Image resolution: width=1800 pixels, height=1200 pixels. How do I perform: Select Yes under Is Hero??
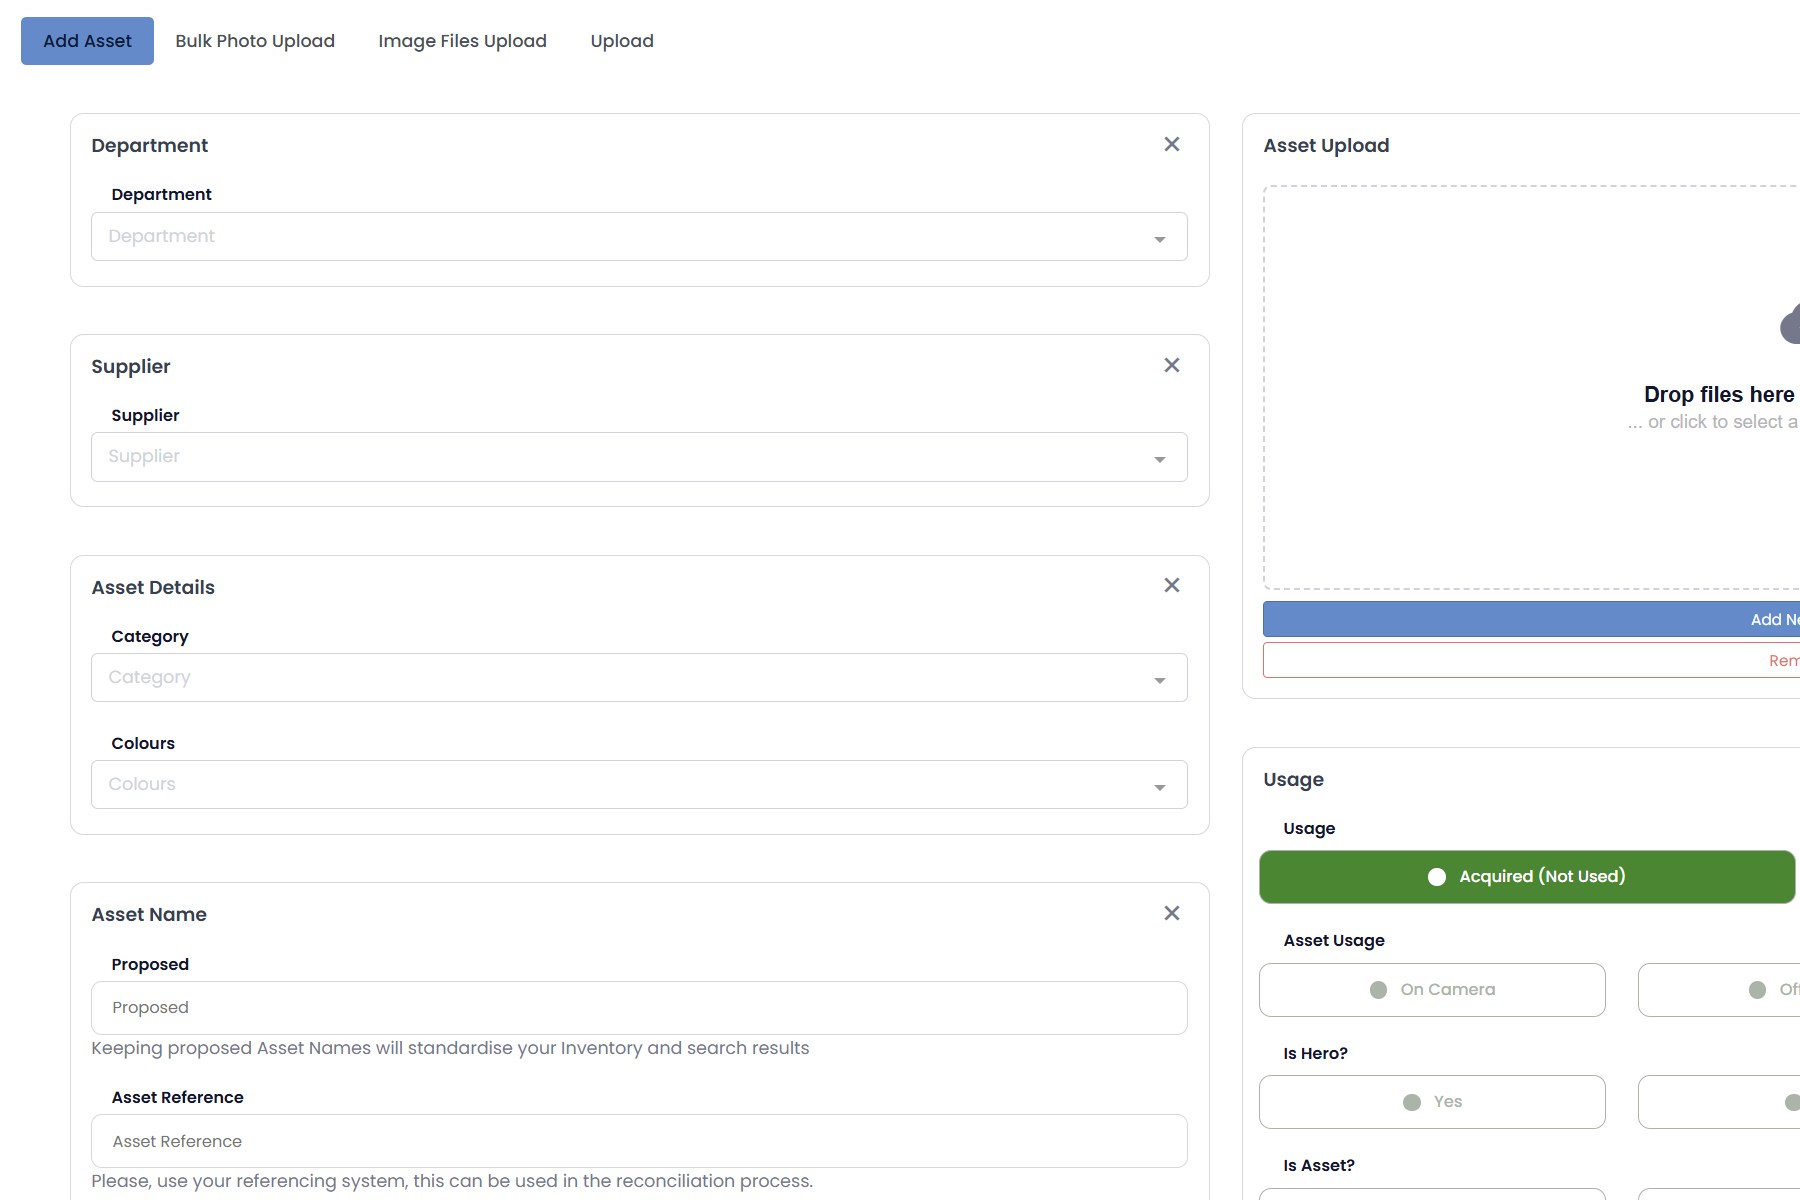1432,1101
